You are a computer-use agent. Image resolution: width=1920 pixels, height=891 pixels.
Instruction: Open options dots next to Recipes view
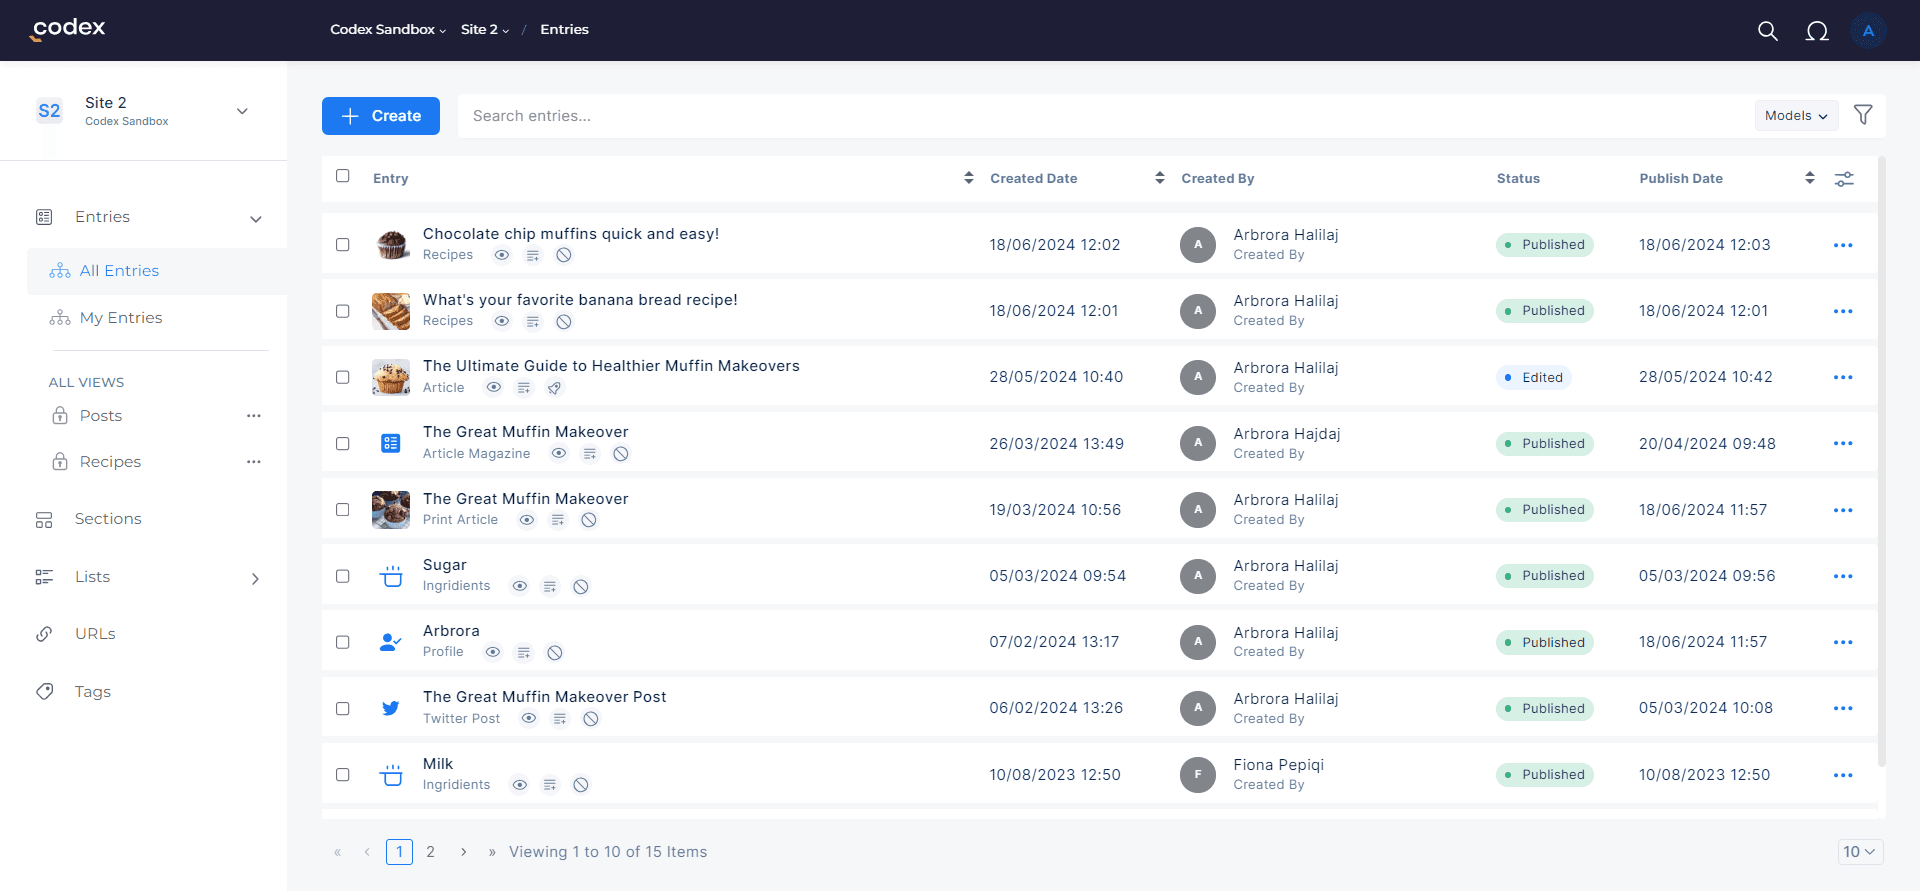click(254, 462)
